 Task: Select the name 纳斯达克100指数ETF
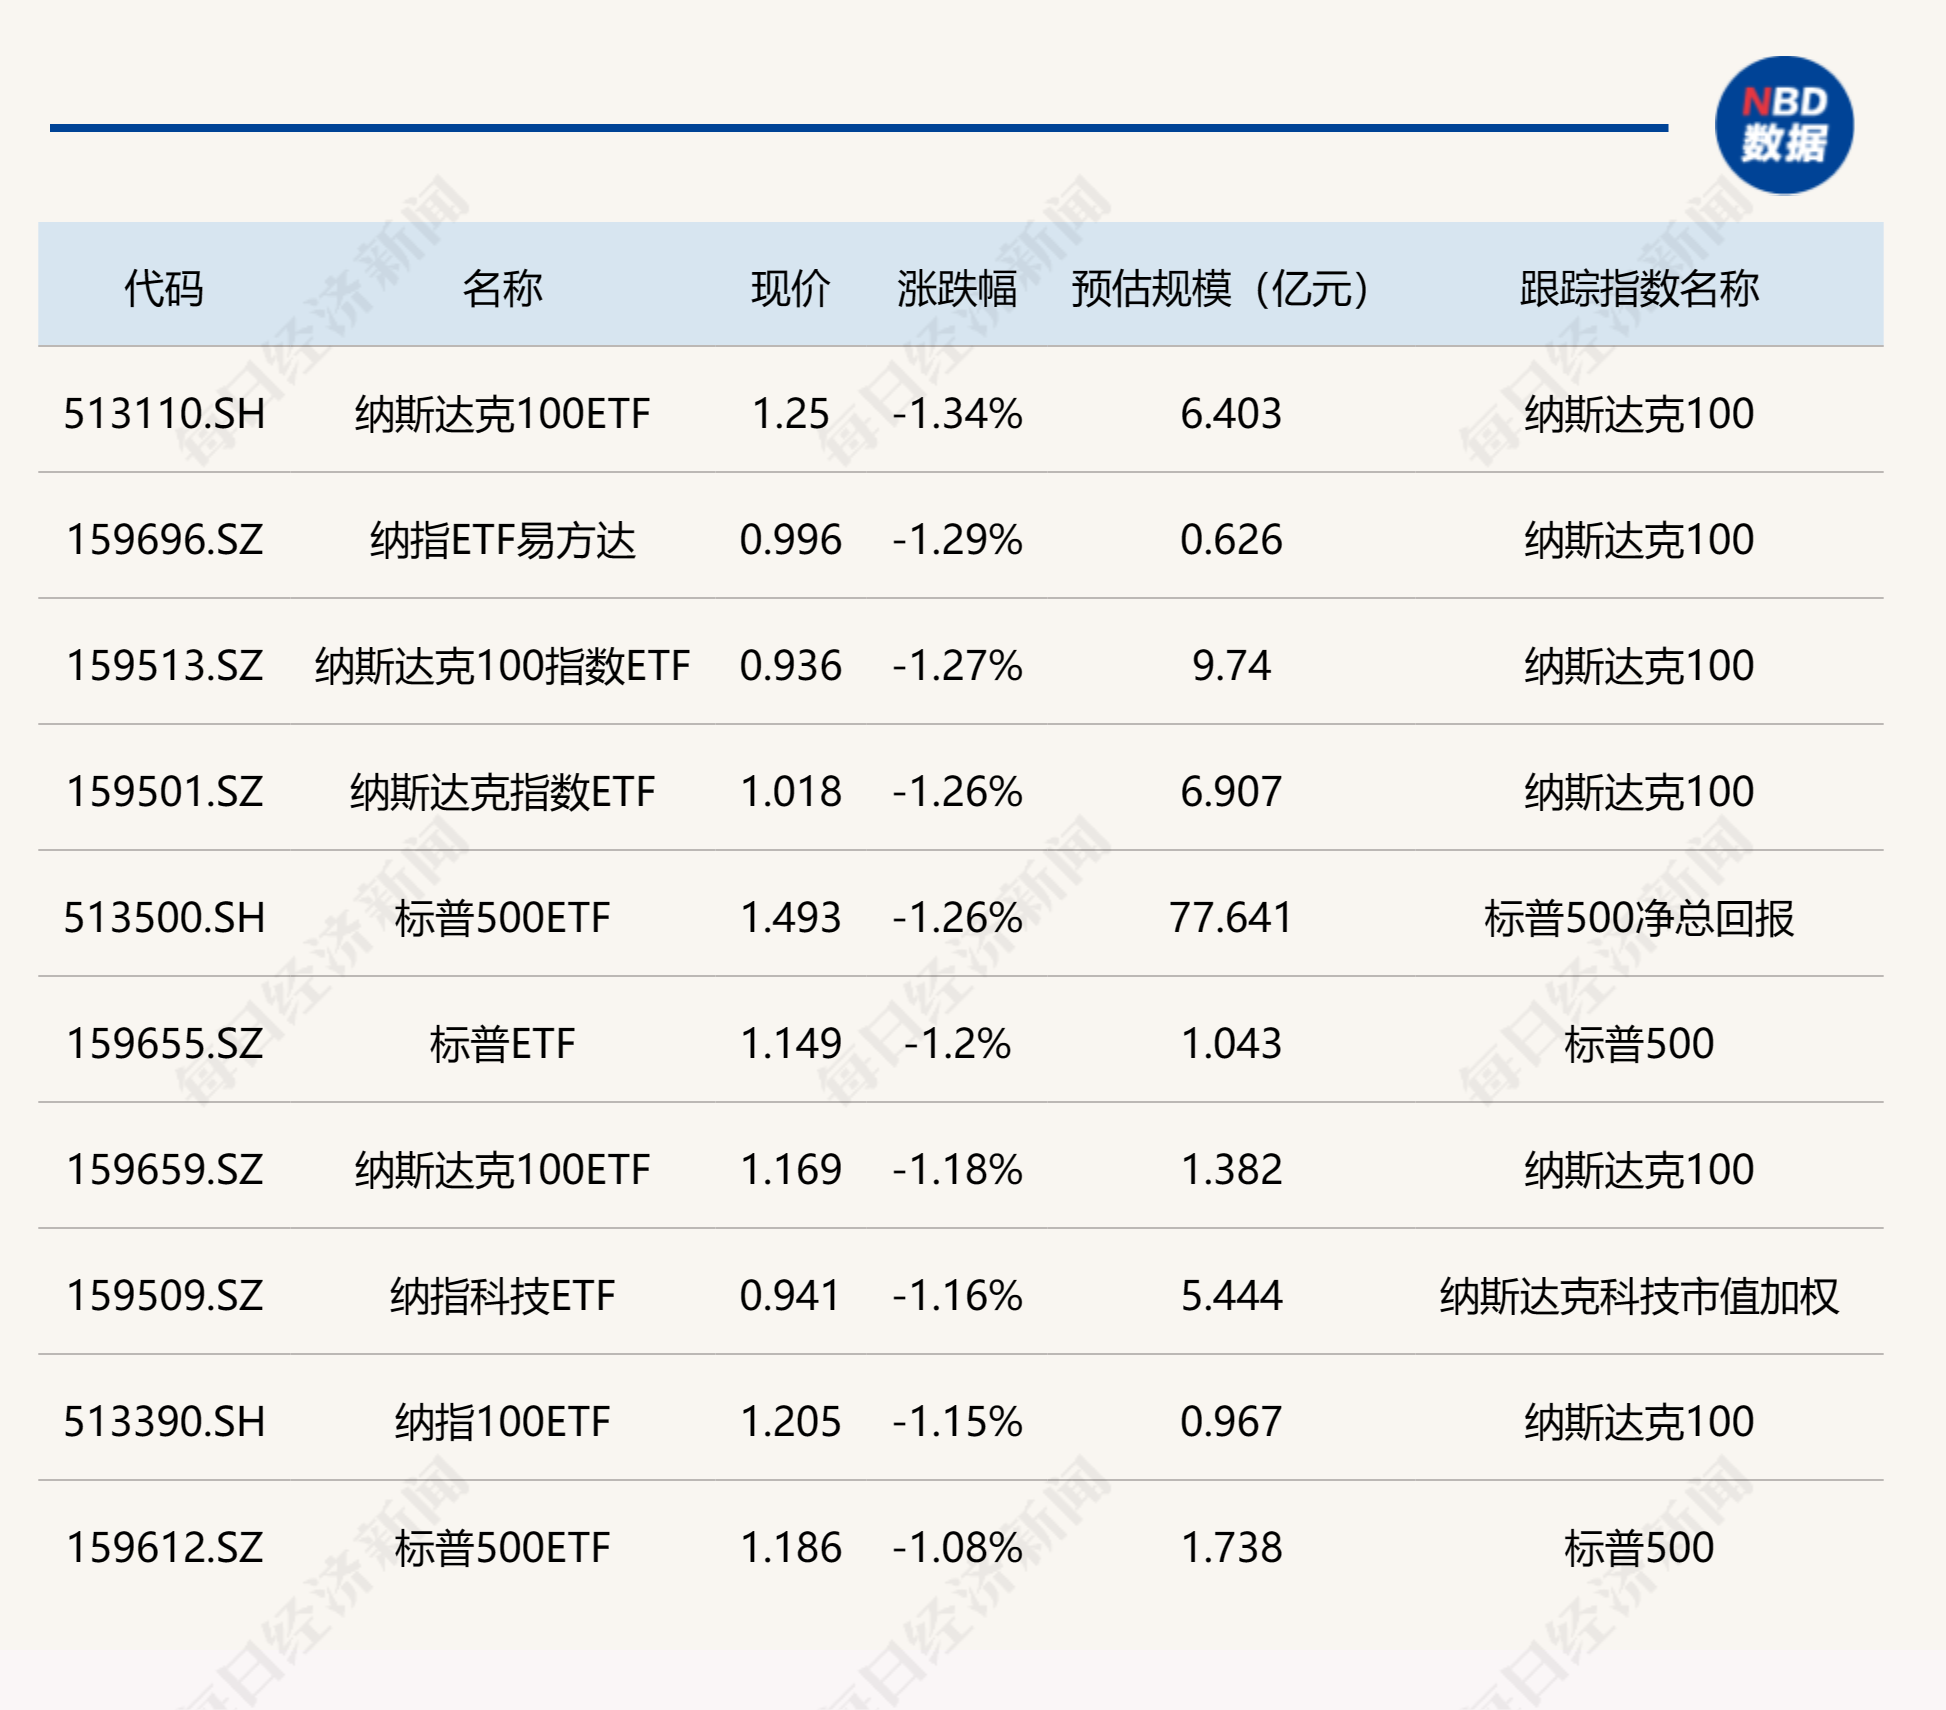pyautogui.click(x=502, y=666)
